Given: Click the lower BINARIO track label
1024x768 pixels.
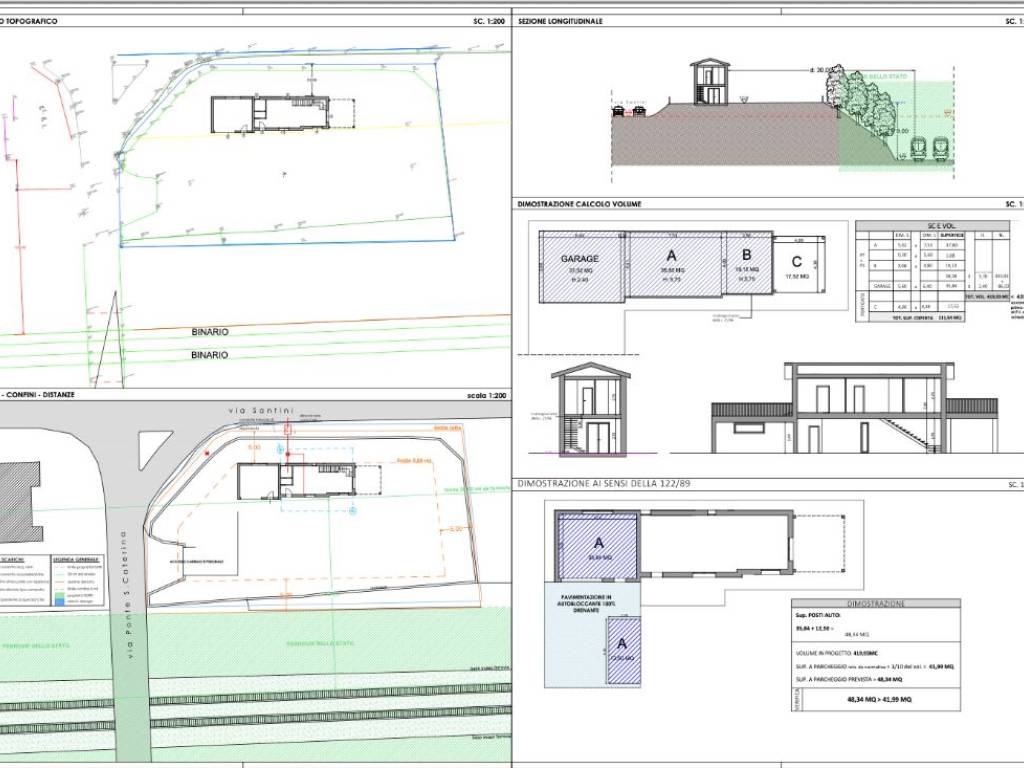Looking at the screenshot, I should (x=210, y=354).
